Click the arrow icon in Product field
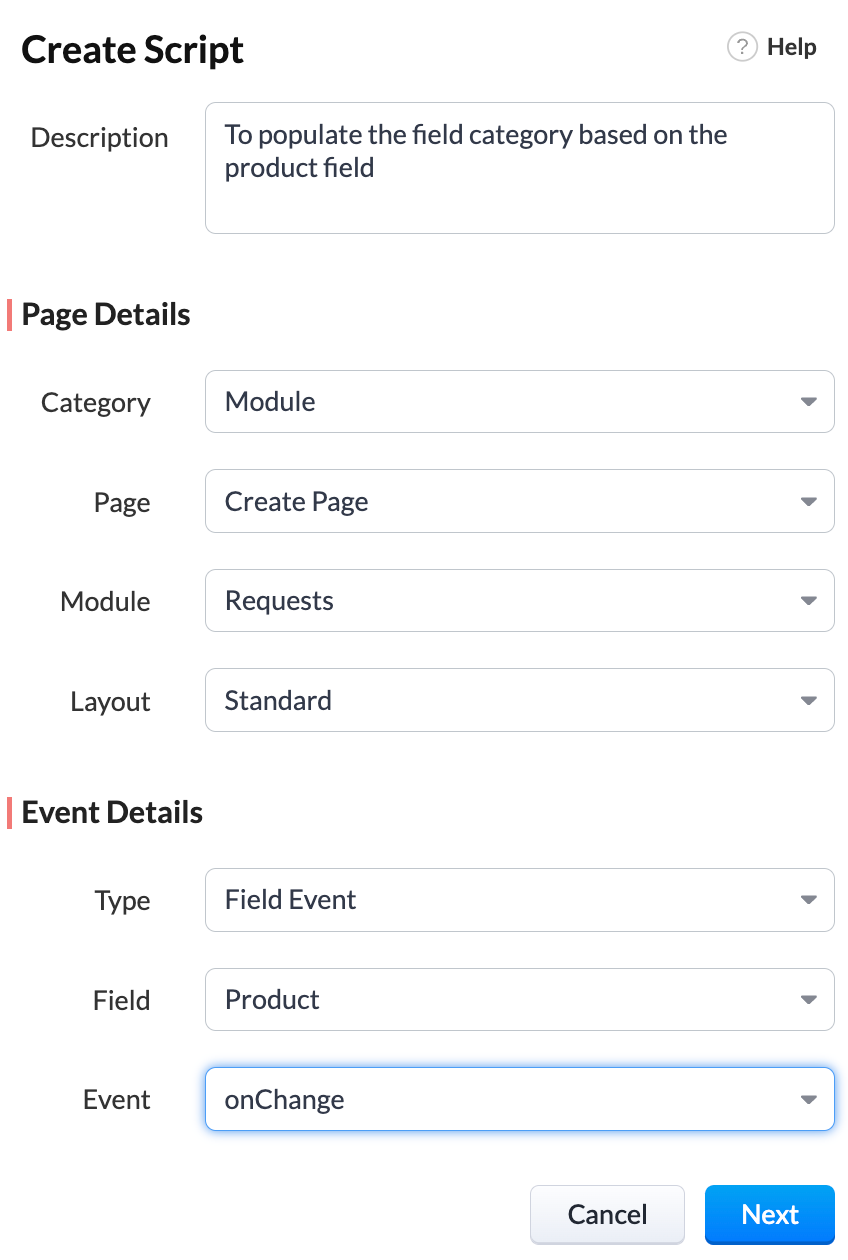The height and width of the screenshot is (1260, 848). pos(809,1000)
